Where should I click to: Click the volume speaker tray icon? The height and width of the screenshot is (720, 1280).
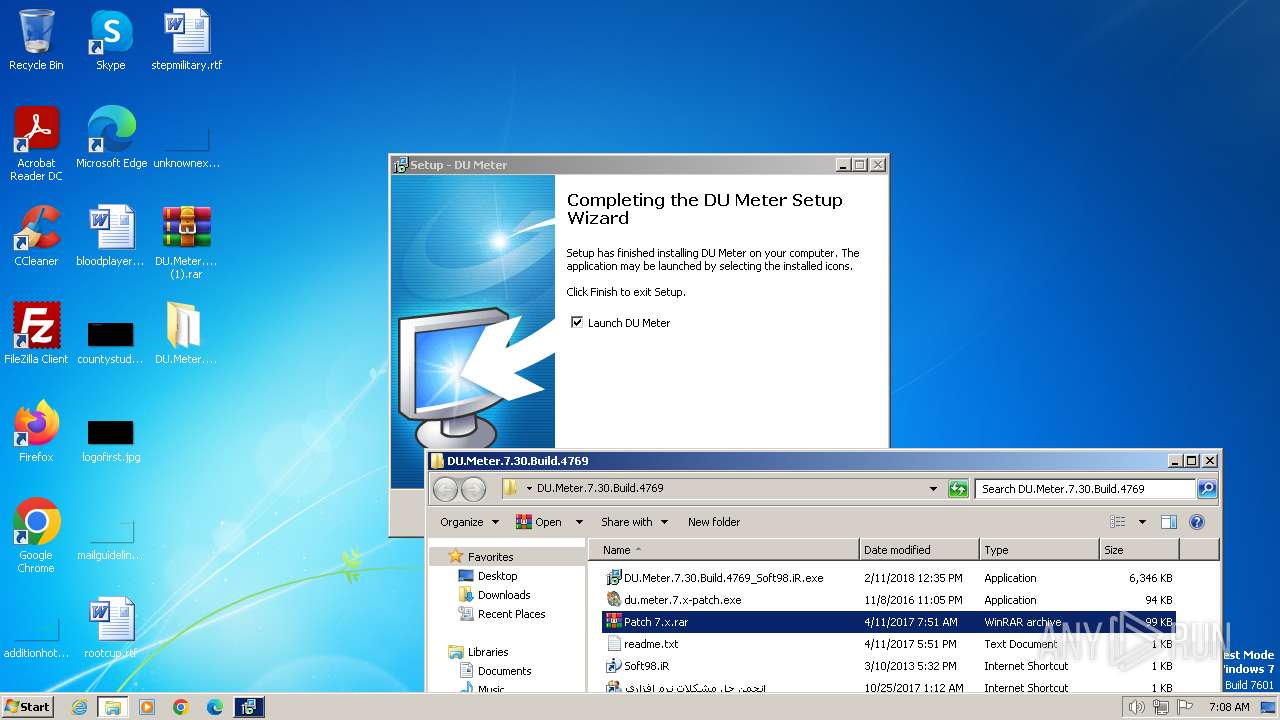pos(1136,707)
